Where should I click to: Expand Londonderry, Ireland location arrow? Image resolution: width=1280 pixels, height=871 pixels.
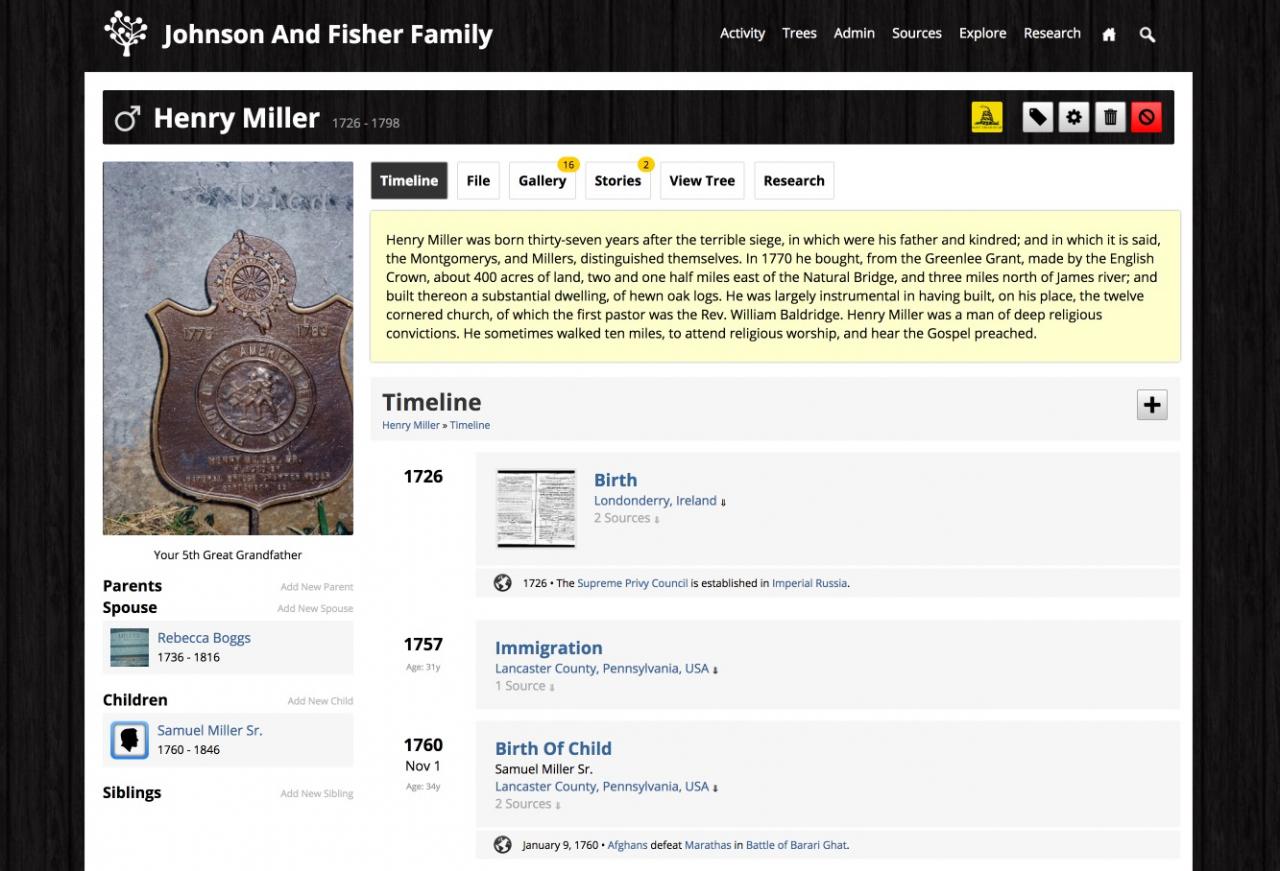coord(724,502)
